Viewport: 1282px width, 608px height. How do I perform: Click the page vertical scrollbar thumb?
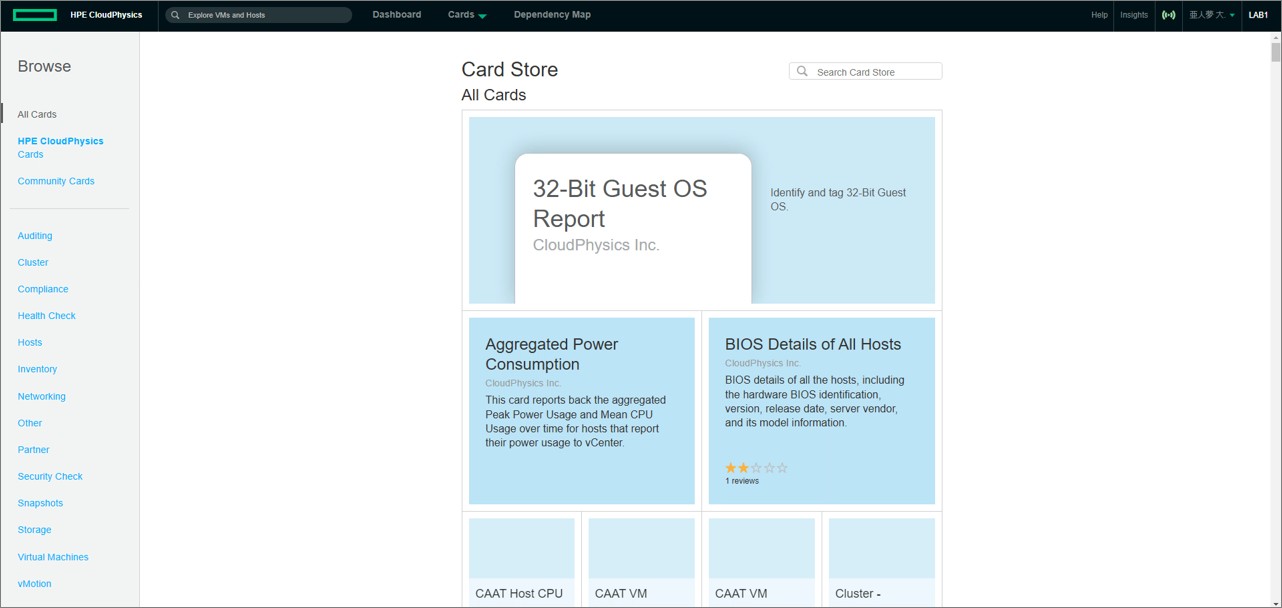coord(1276,52)
